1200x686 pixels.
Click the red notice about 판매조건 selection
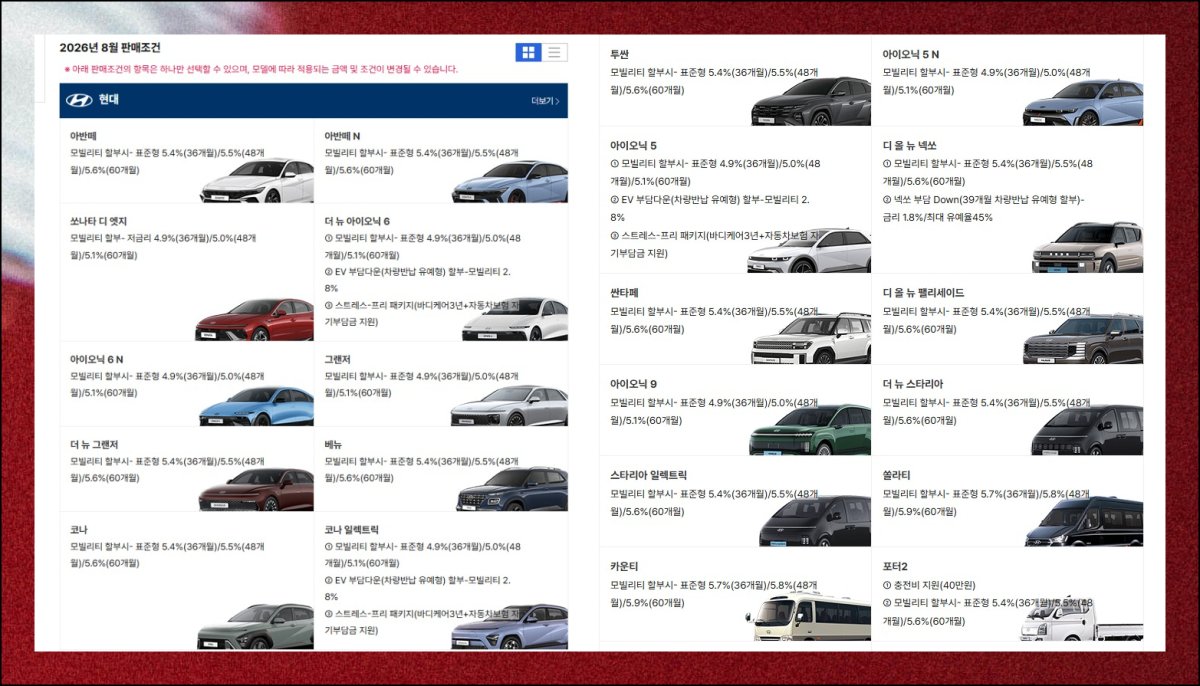(x=261, y=69)
